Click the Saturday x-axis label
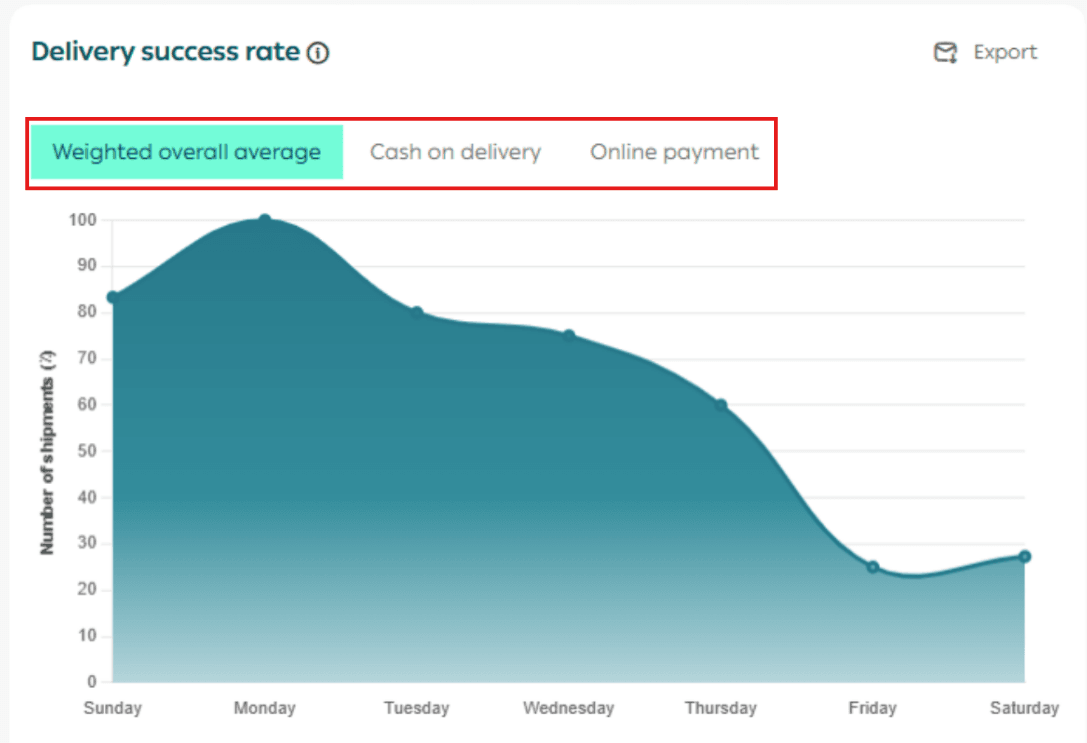1087x743 pixels. (x=1024, y=708)
